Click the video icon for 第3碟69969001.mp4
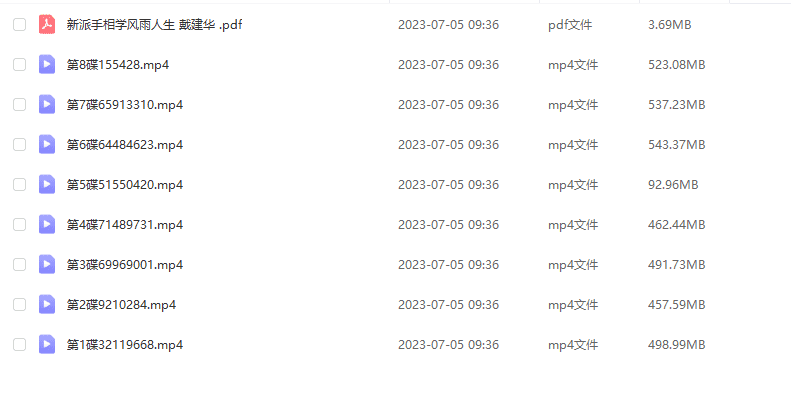This screenshot has height=401, width=791. (x=47, y=264)
